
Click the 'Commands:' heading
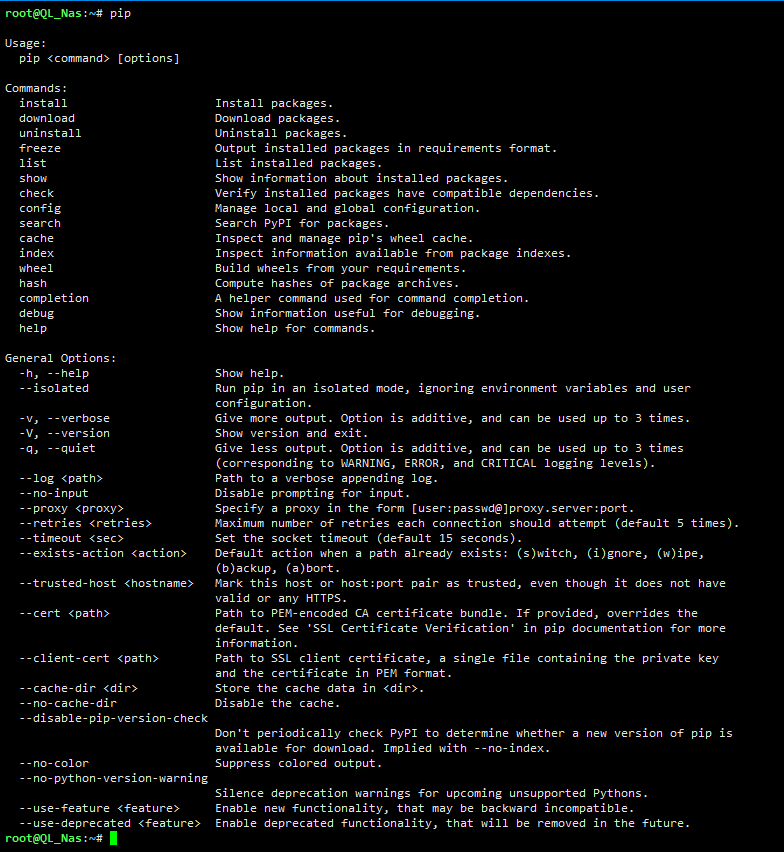[x=36, y=89]
